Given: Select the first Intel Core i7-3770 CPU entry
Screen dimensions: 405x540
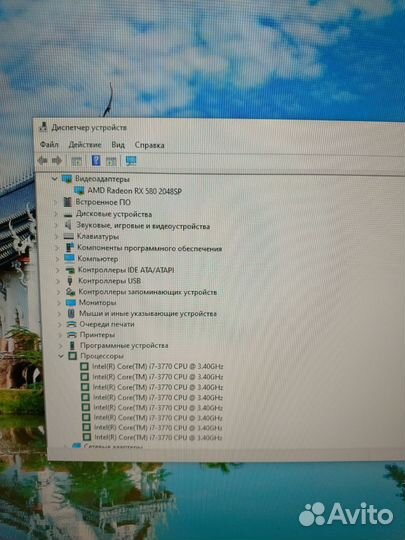Looking at the screenshot, I should point(158,366).
